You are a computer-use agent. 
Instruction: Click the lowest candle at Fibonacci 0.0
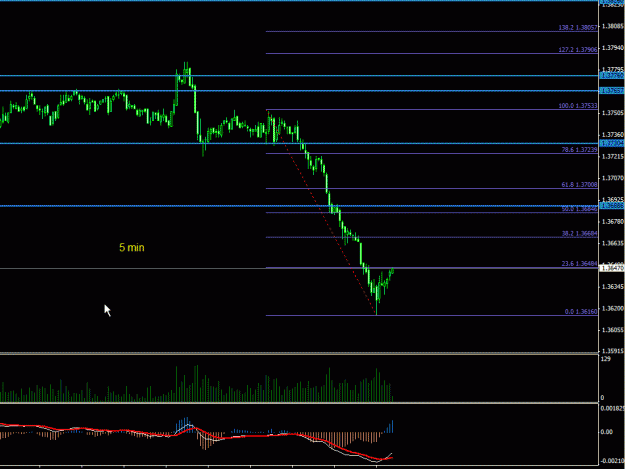point(377,300)
